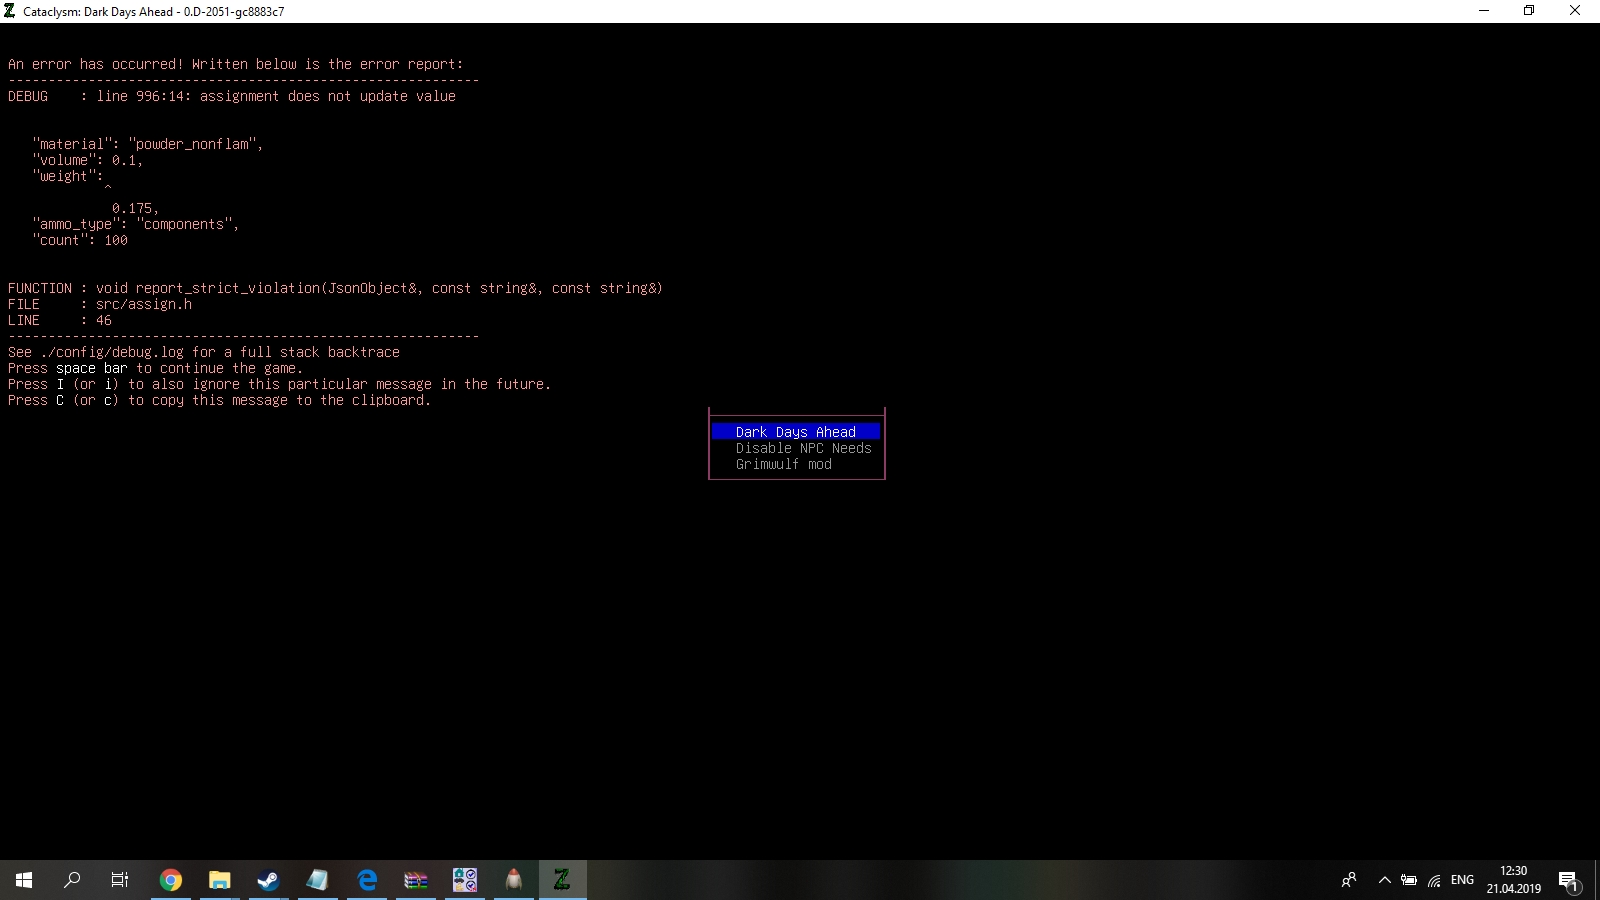The width and height of the screenshot is (1600, 900).
Task: Click the 'report_strict_violation' function text
Action: 228,288
